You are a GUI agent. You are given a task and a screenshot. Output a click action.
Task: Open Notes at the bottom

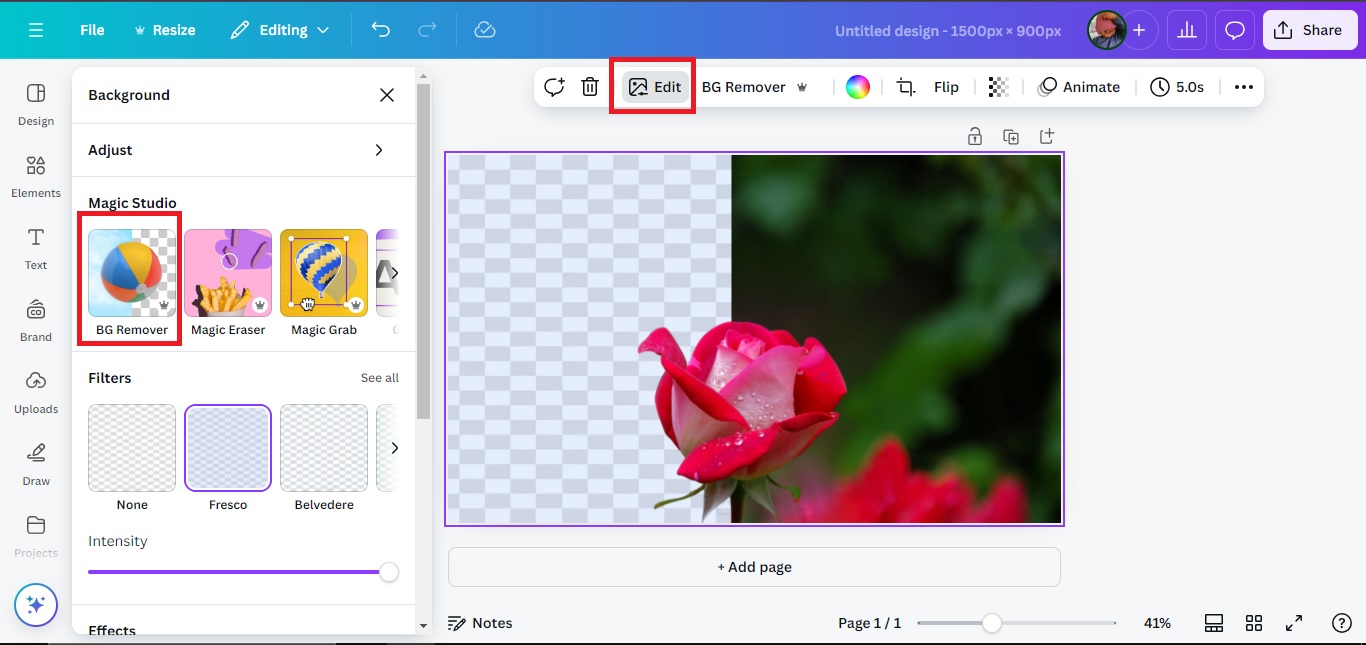(480, 623)
